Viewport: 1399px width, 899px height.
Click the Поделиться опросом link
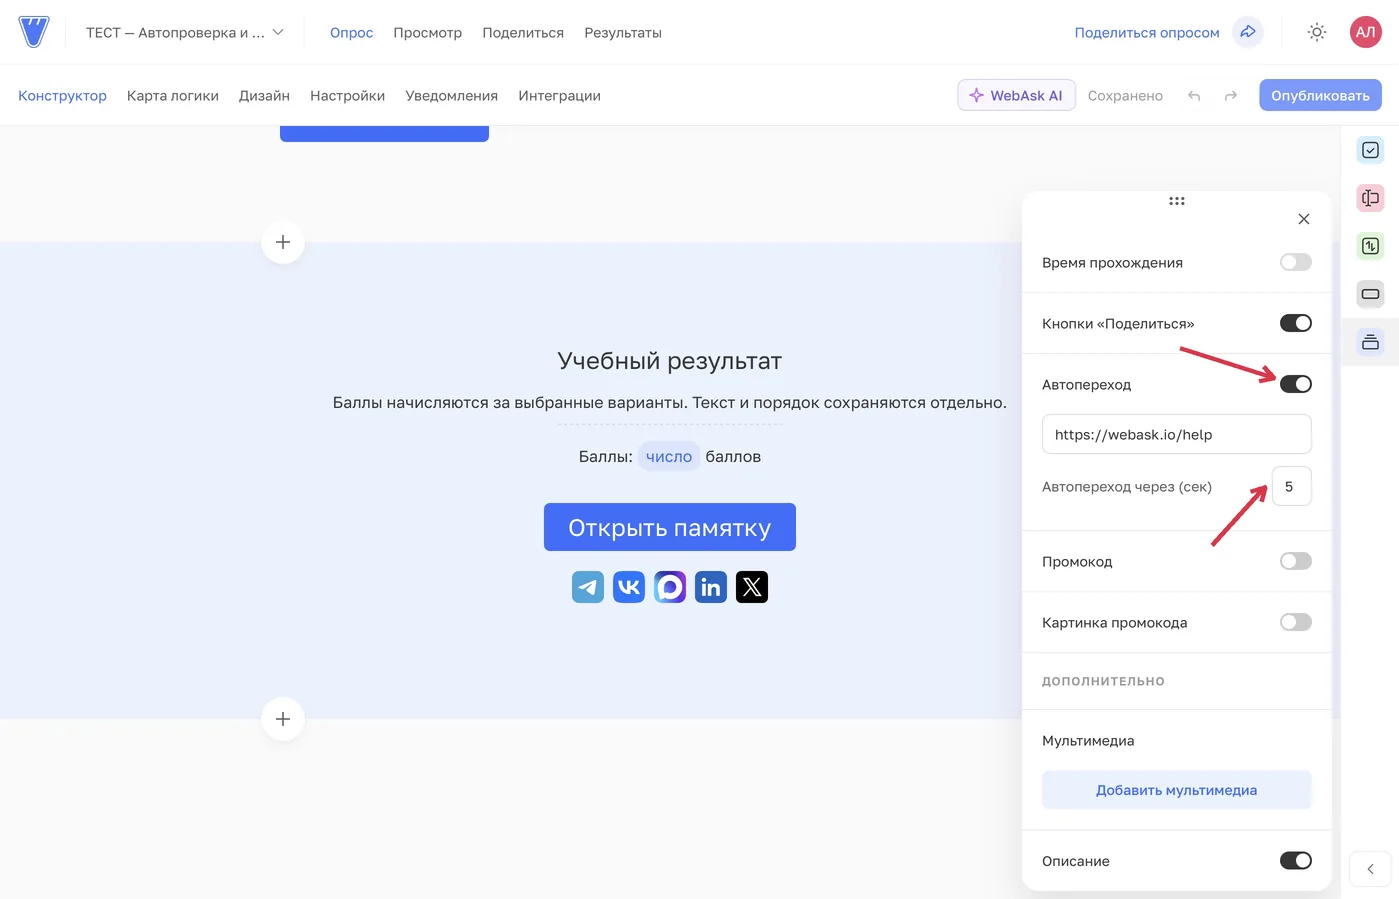1147,33
